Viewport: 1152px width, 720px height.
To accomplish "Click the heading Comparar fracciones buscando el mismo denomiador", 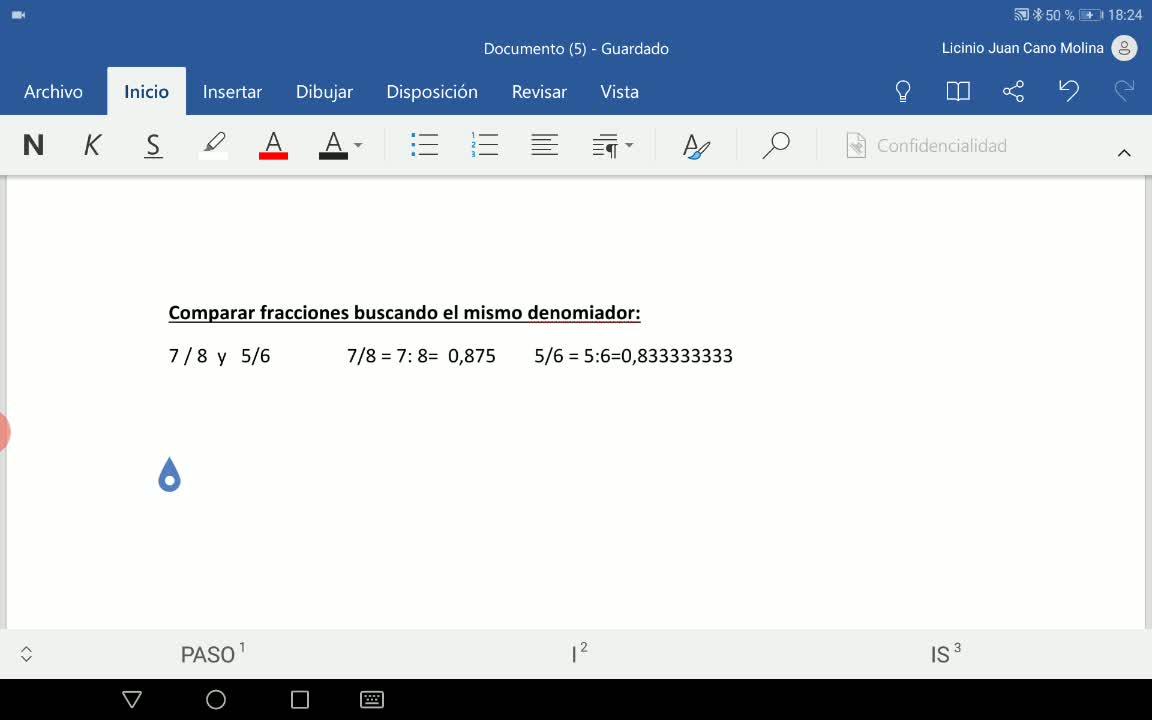I will tap(404, 313).
